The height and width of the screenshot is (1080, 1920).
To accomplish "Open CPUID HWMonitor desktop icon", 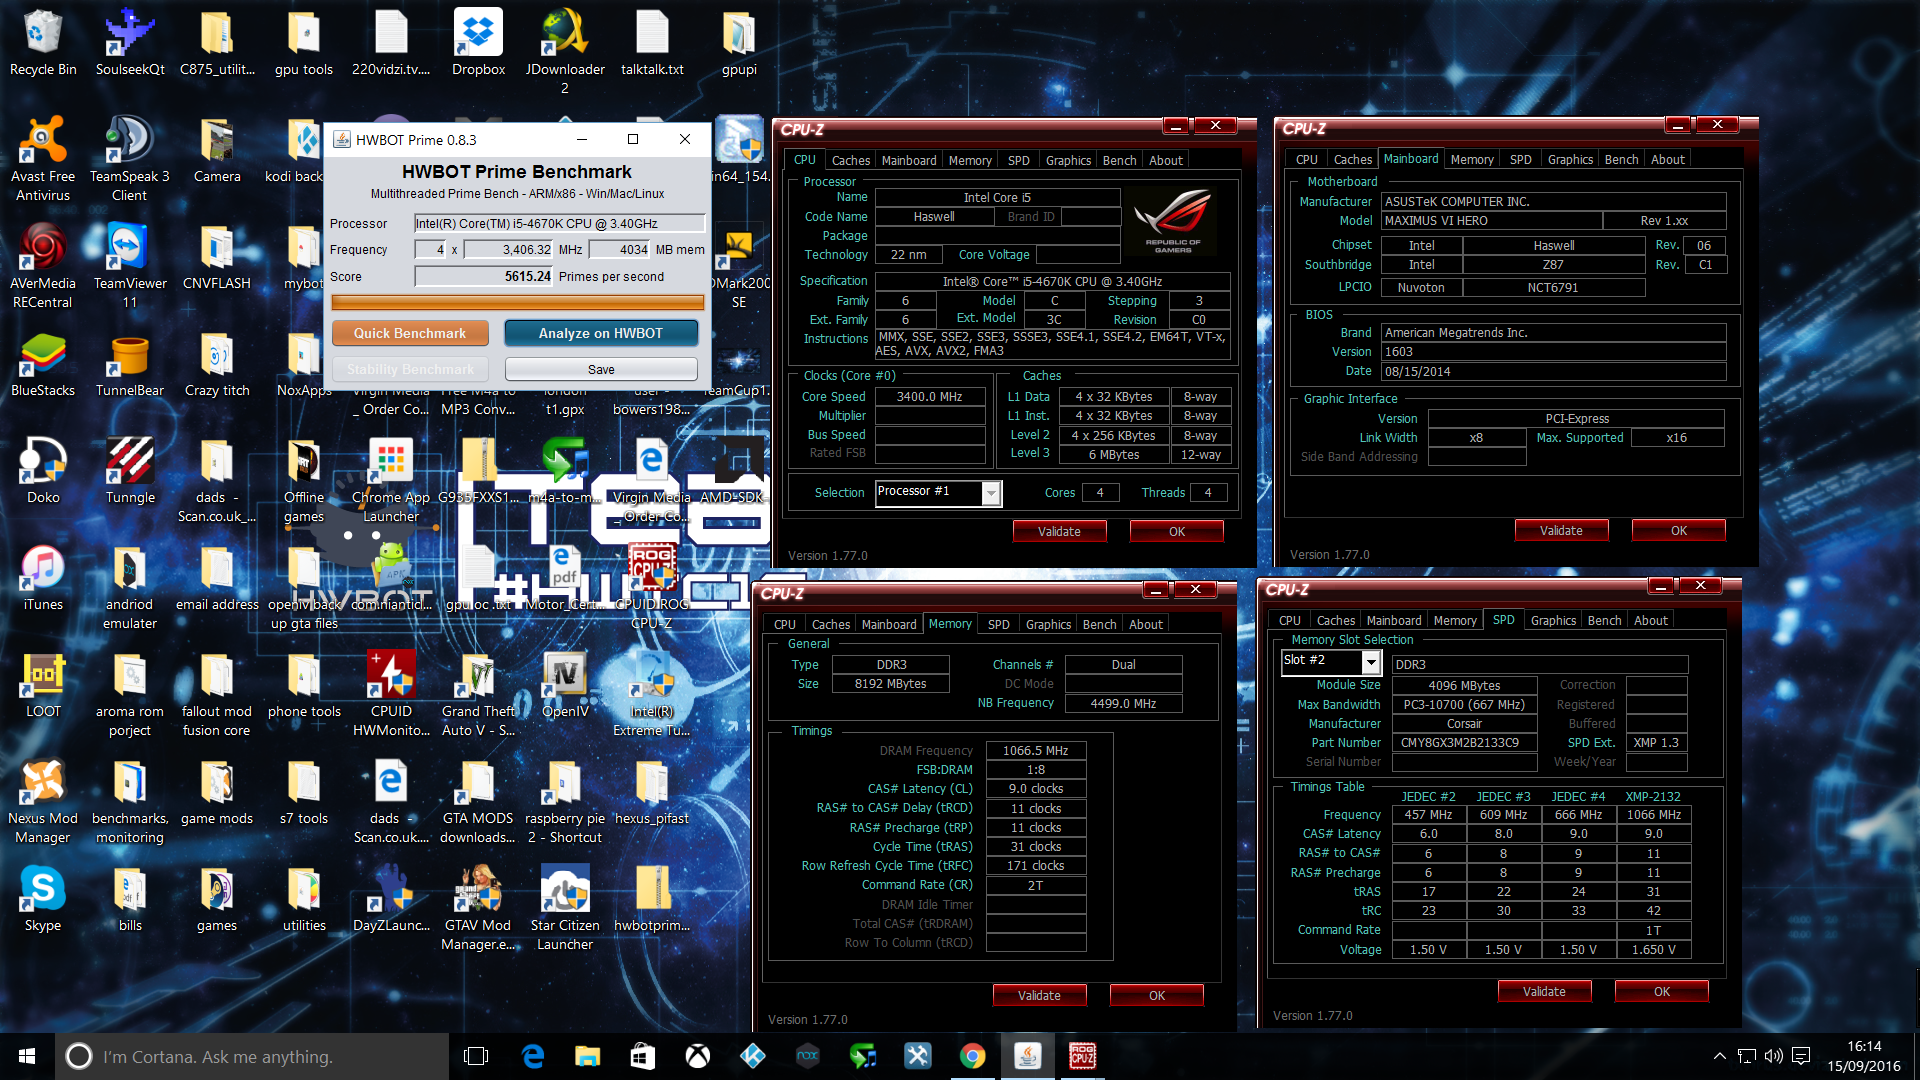I will (391, 693).
